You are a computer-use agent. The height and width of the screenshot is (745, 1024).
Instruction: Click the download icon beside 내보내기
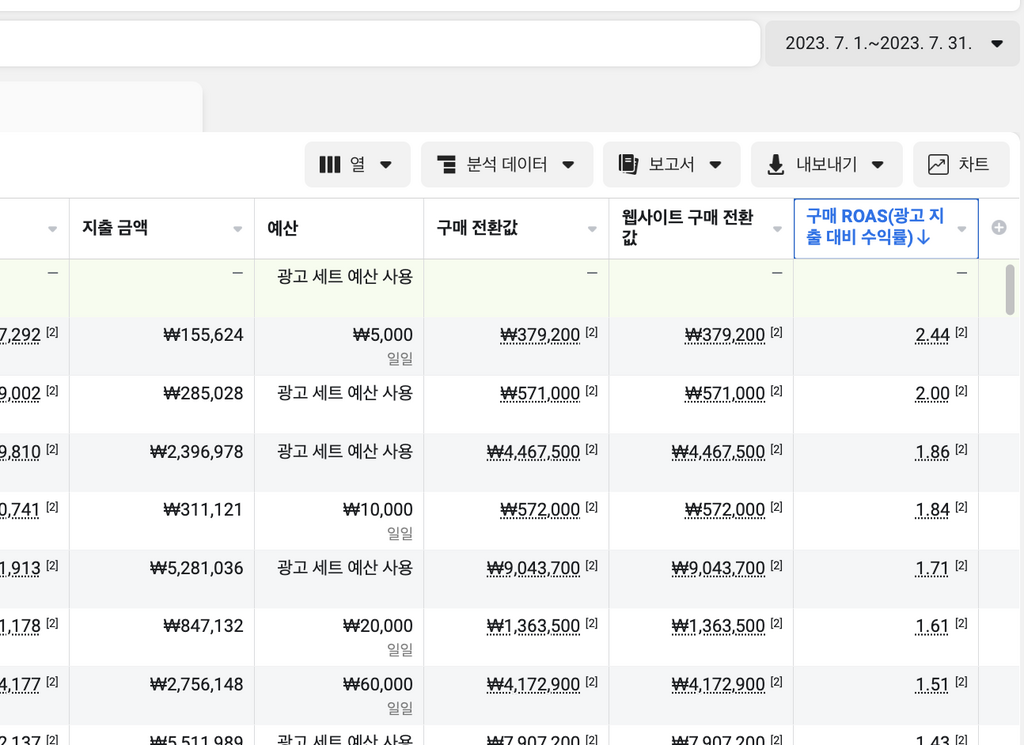(775, 165)
